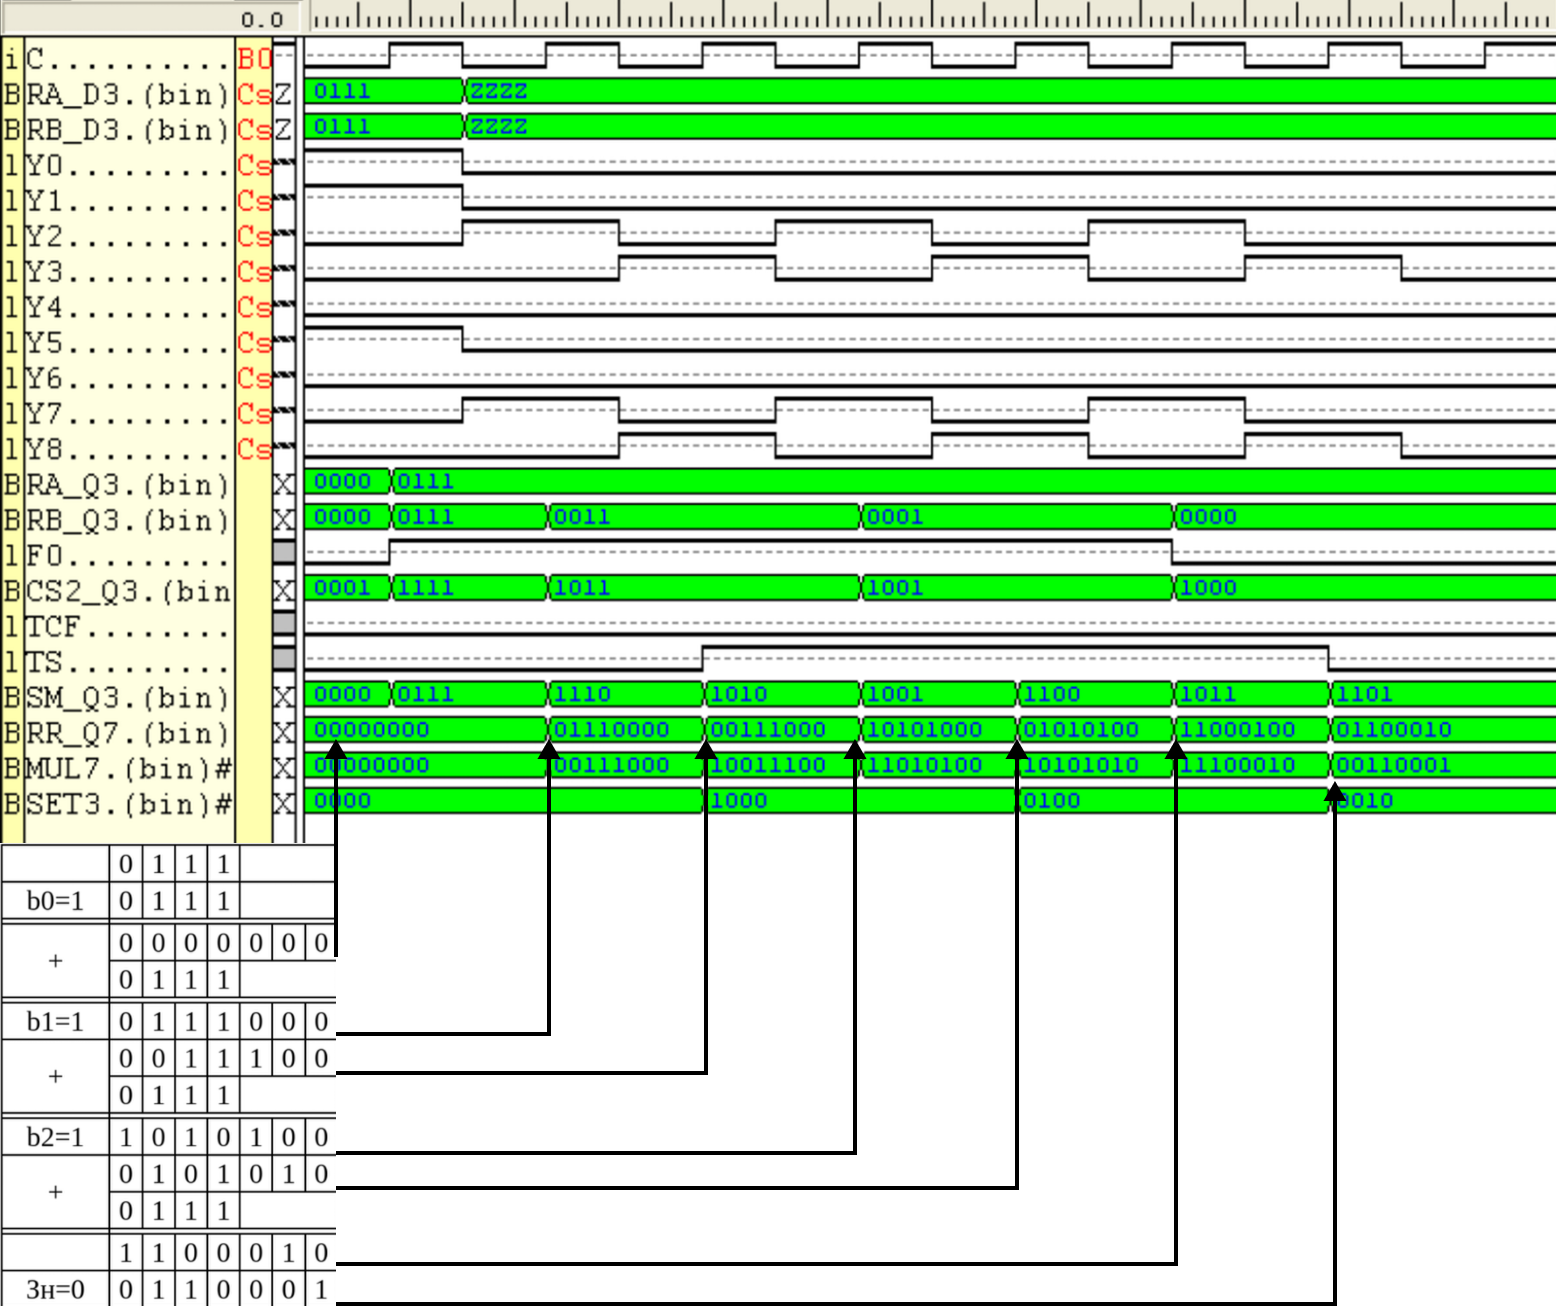Click the red B0 stimulus marker for C
The height and width of the screenshot is (1306, 1556).
pos(254,59)
